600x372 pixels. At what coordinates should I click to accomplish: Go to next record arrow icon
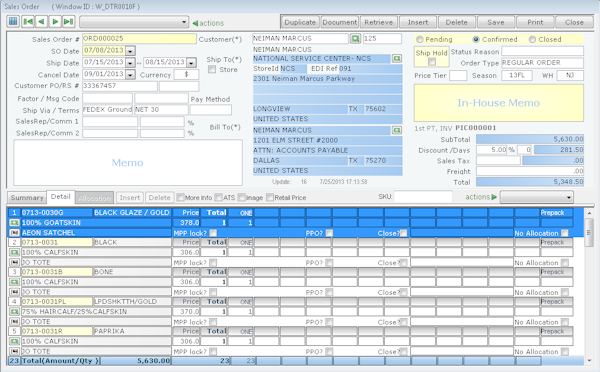point(55,21)
